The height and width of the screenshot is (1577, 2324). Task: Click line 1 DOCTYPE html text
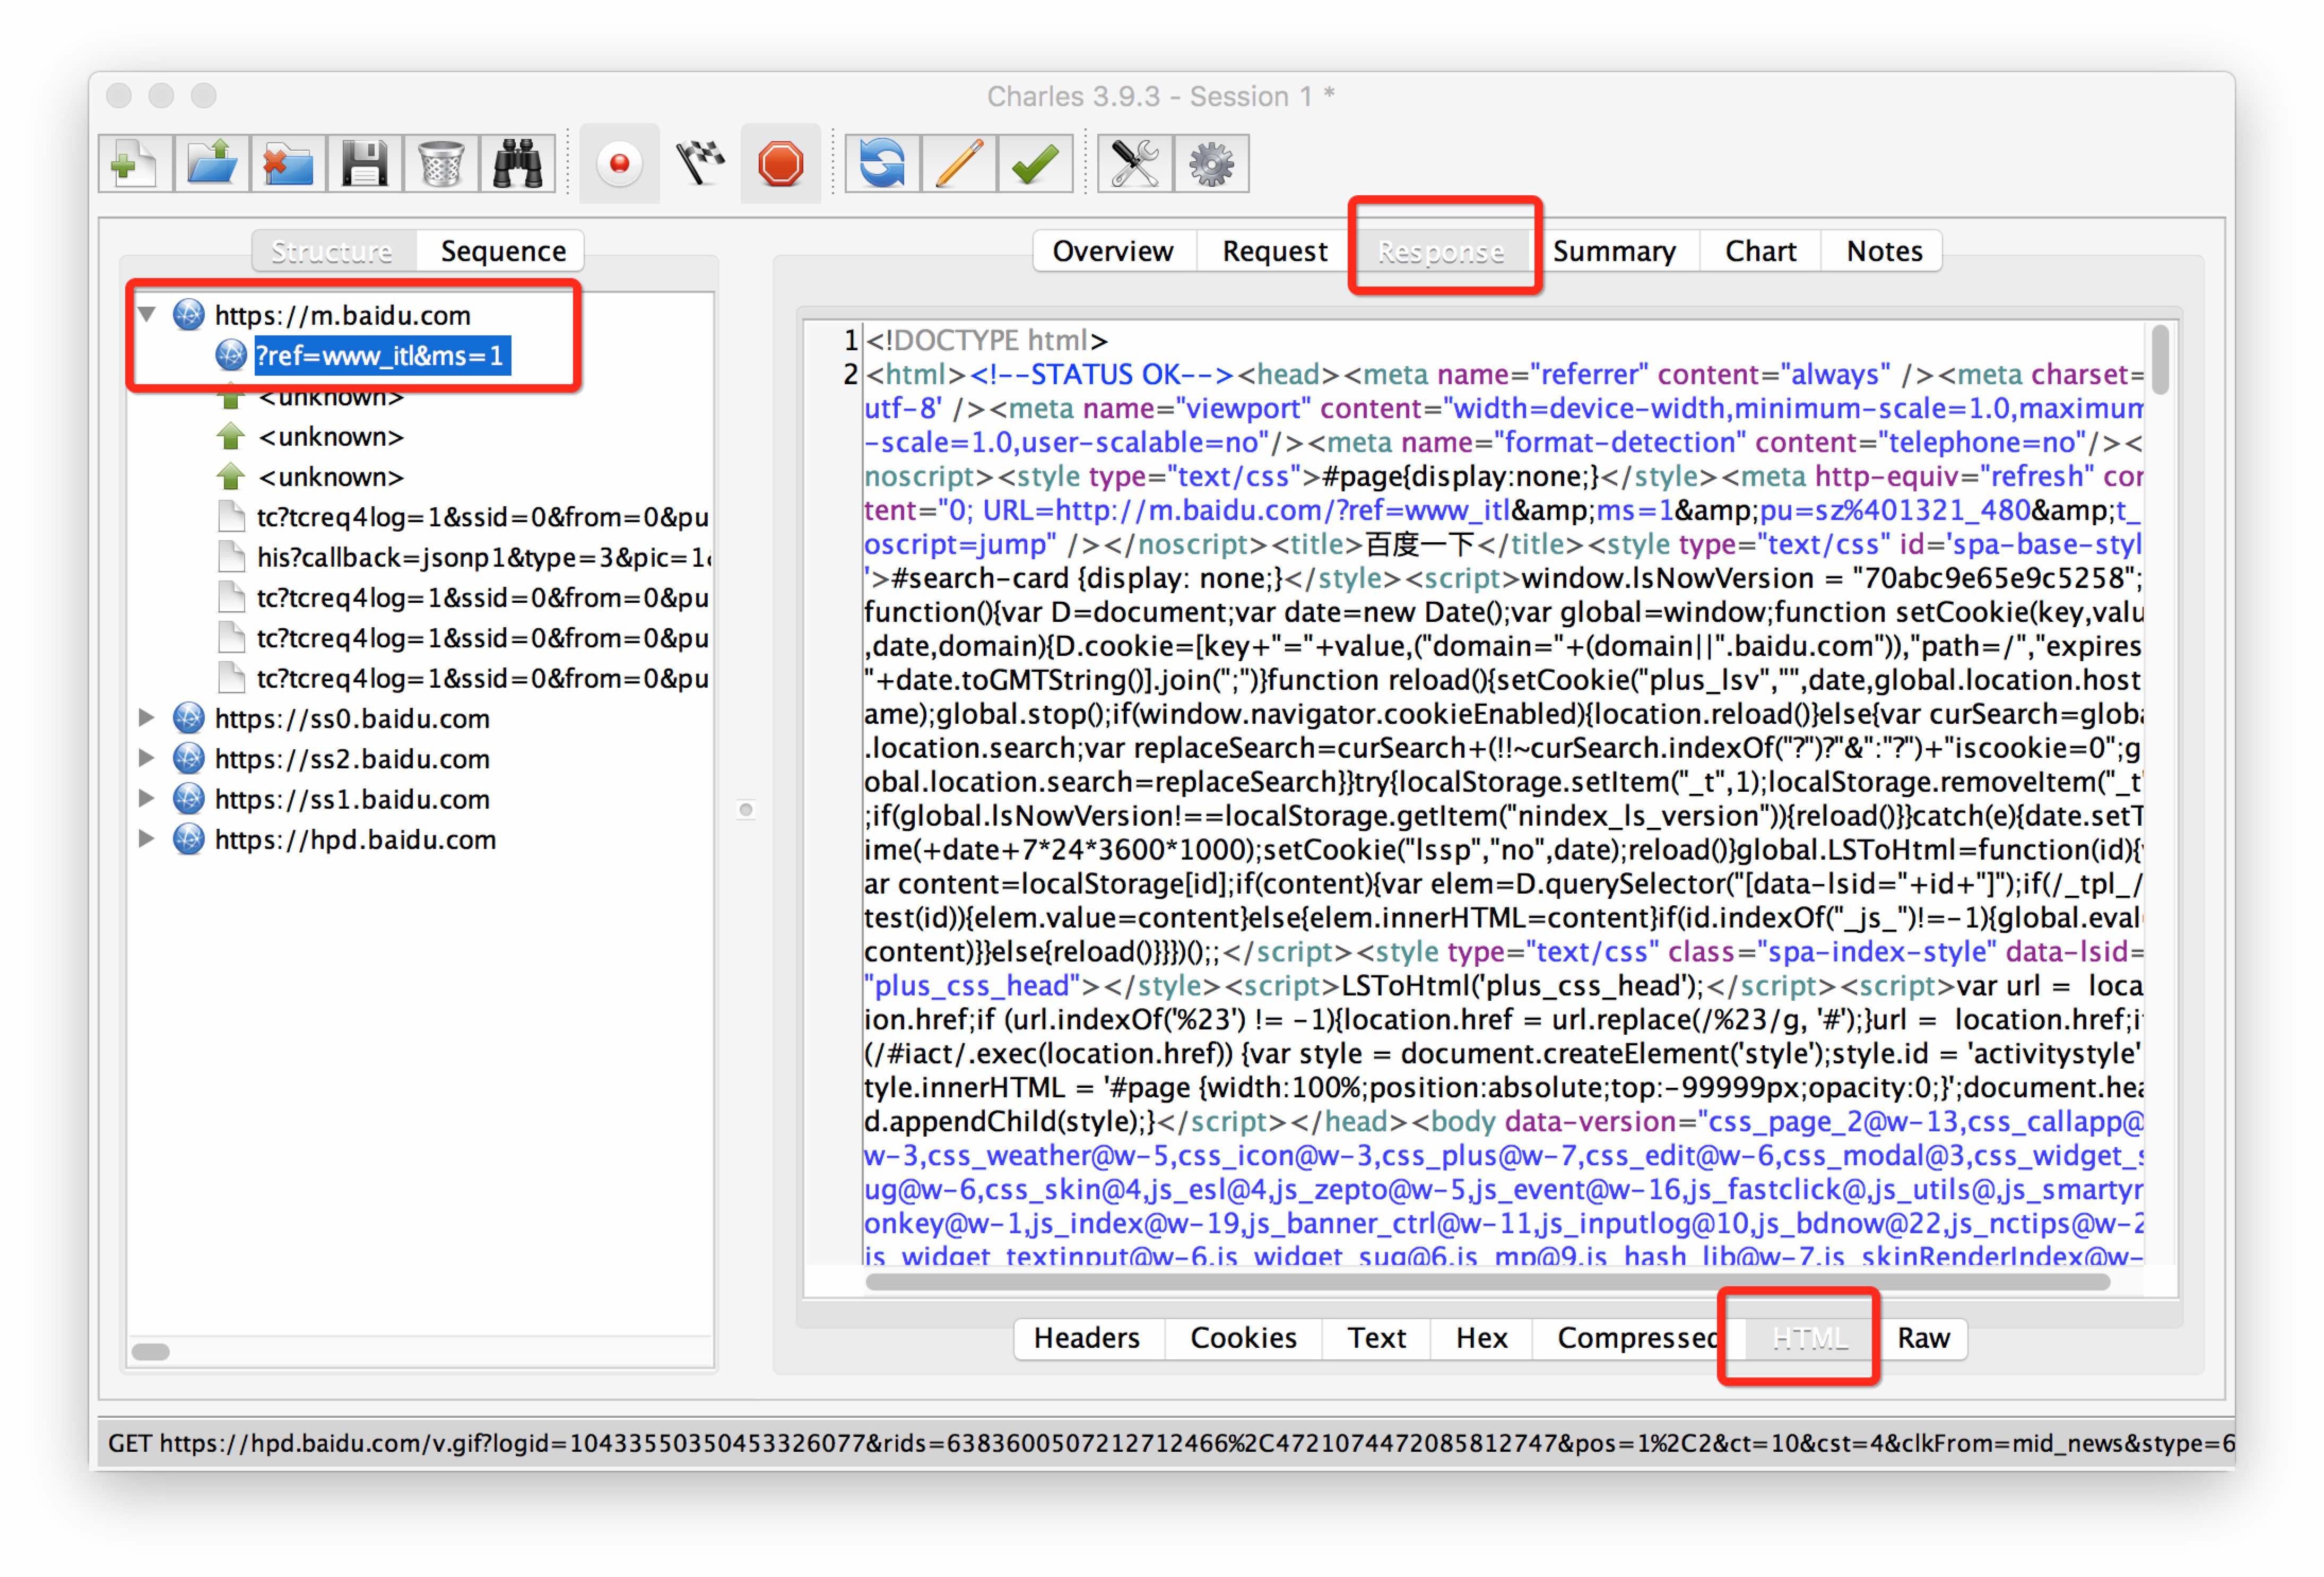[987, 340]
